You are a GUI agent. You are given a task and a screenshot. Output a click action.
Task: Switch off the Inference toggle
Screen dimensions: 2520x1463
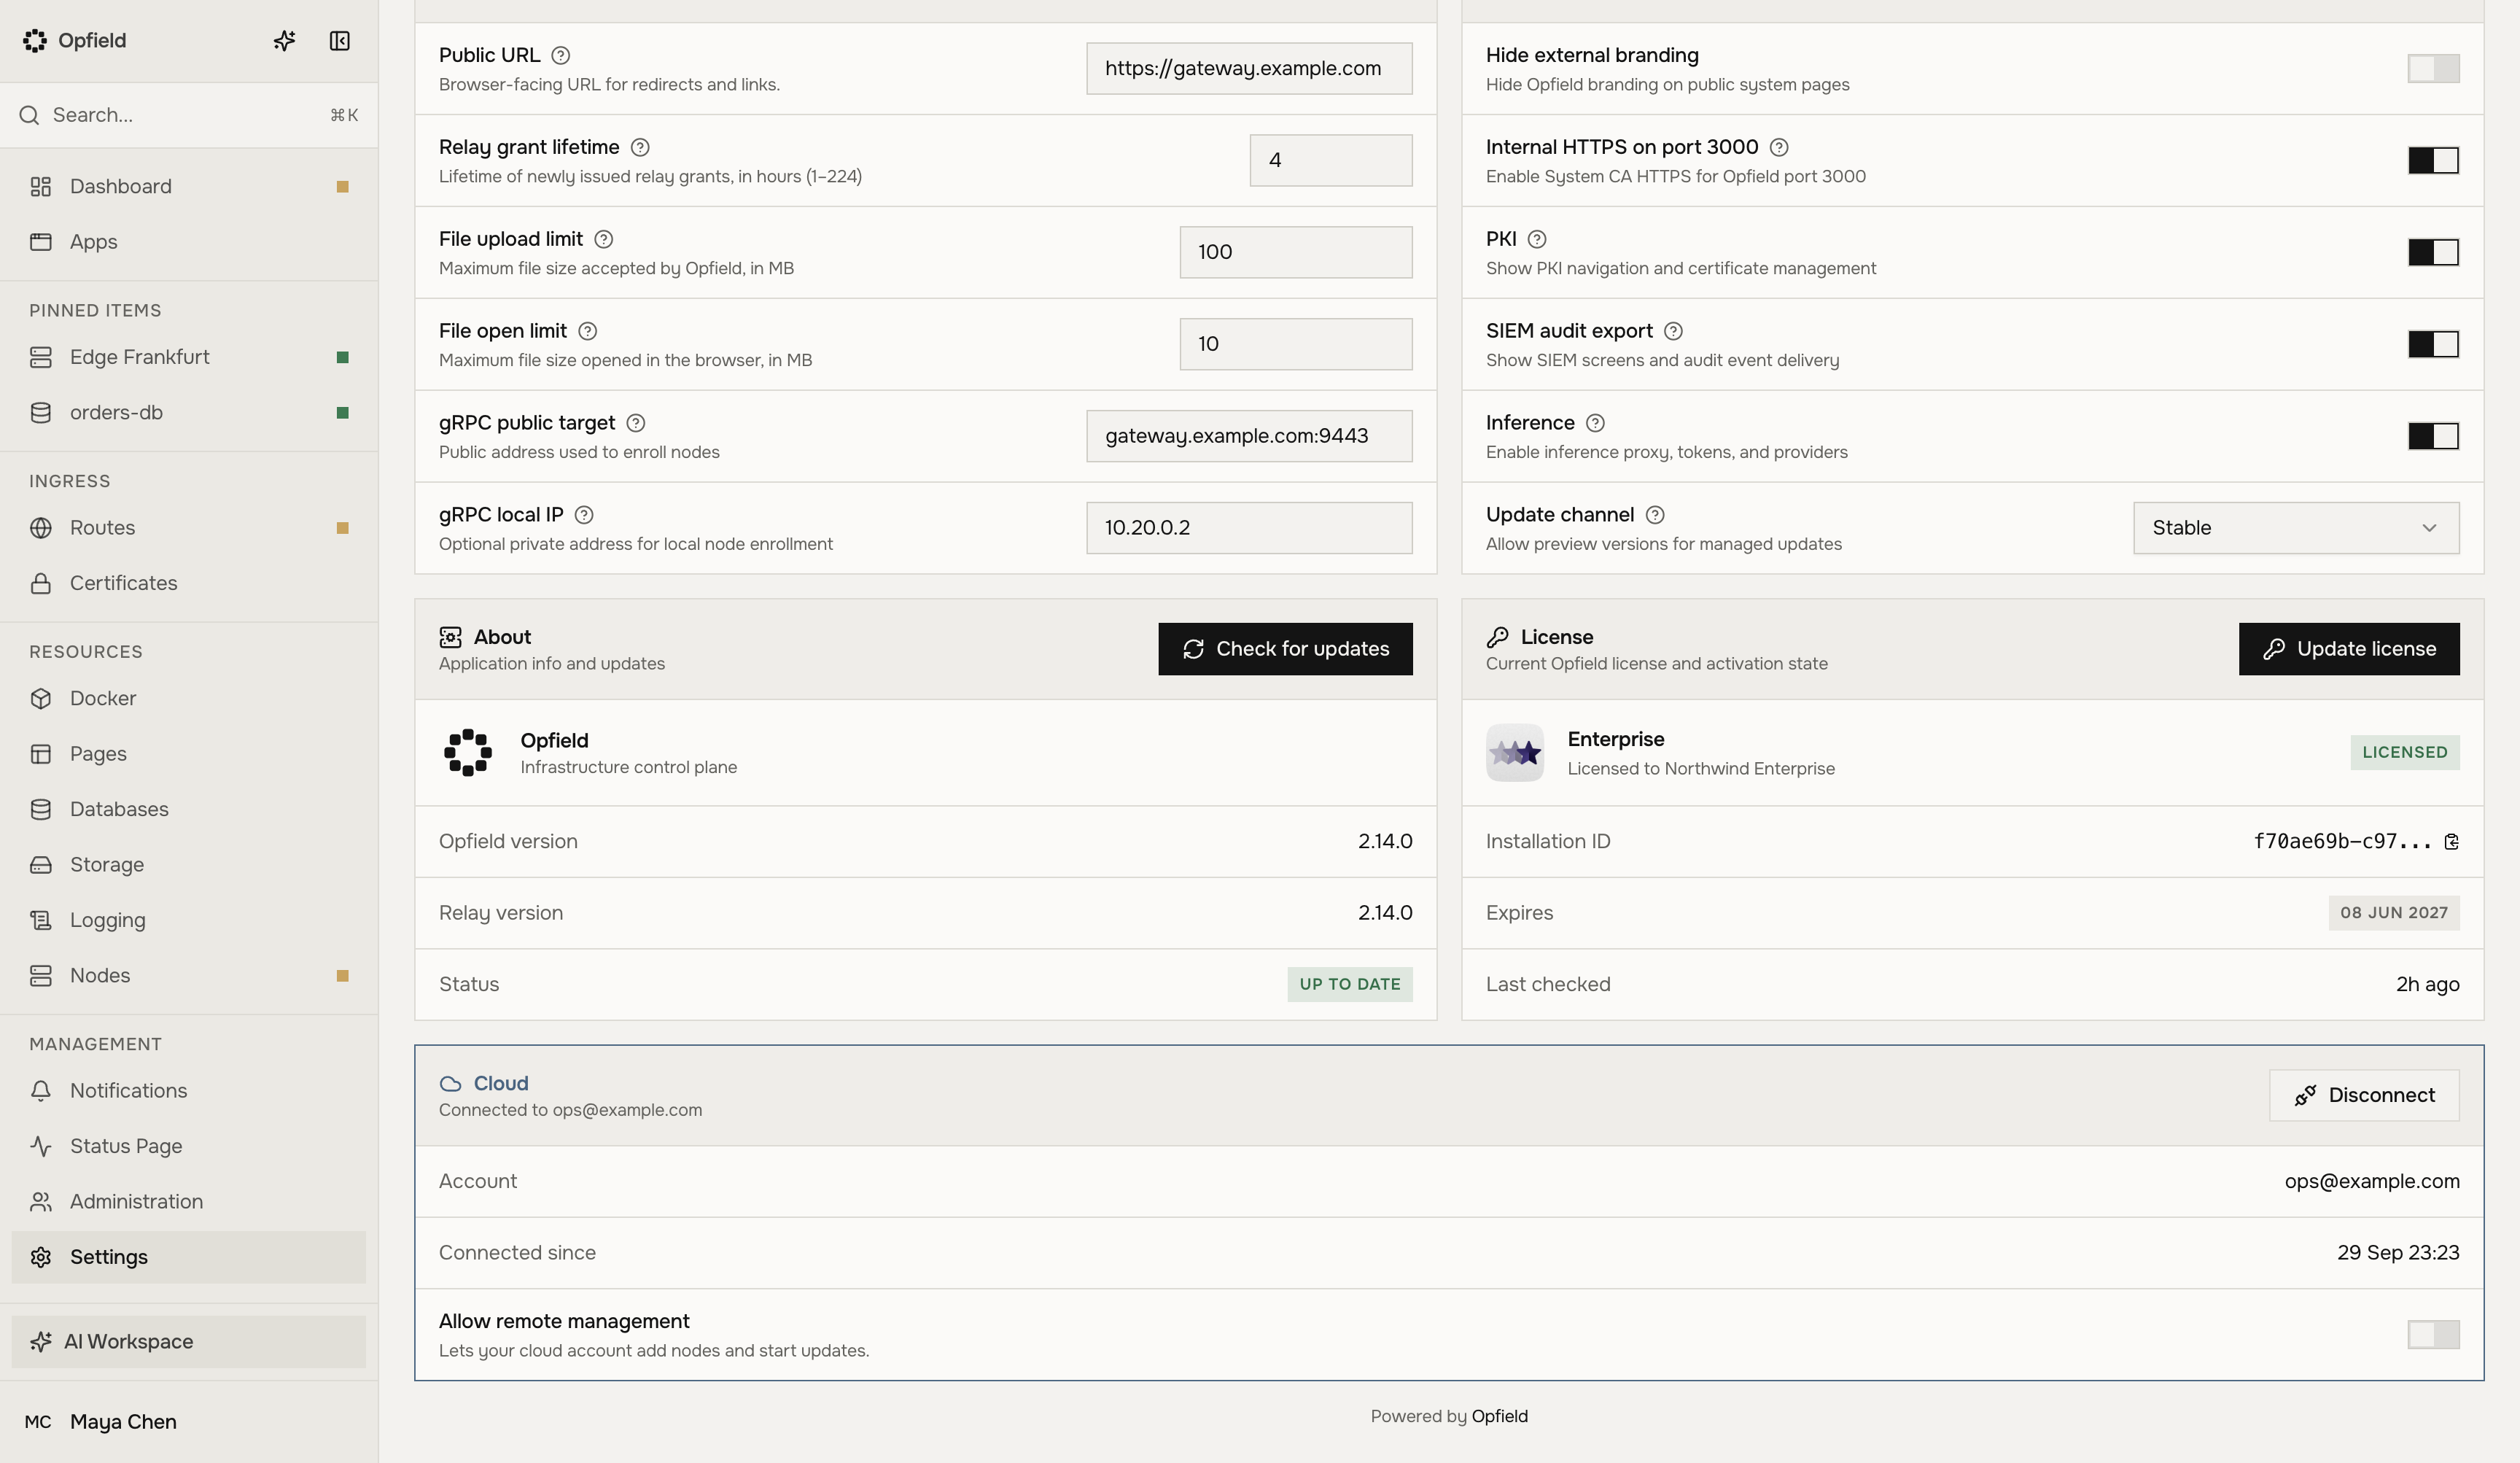(x=2434, y=437)
